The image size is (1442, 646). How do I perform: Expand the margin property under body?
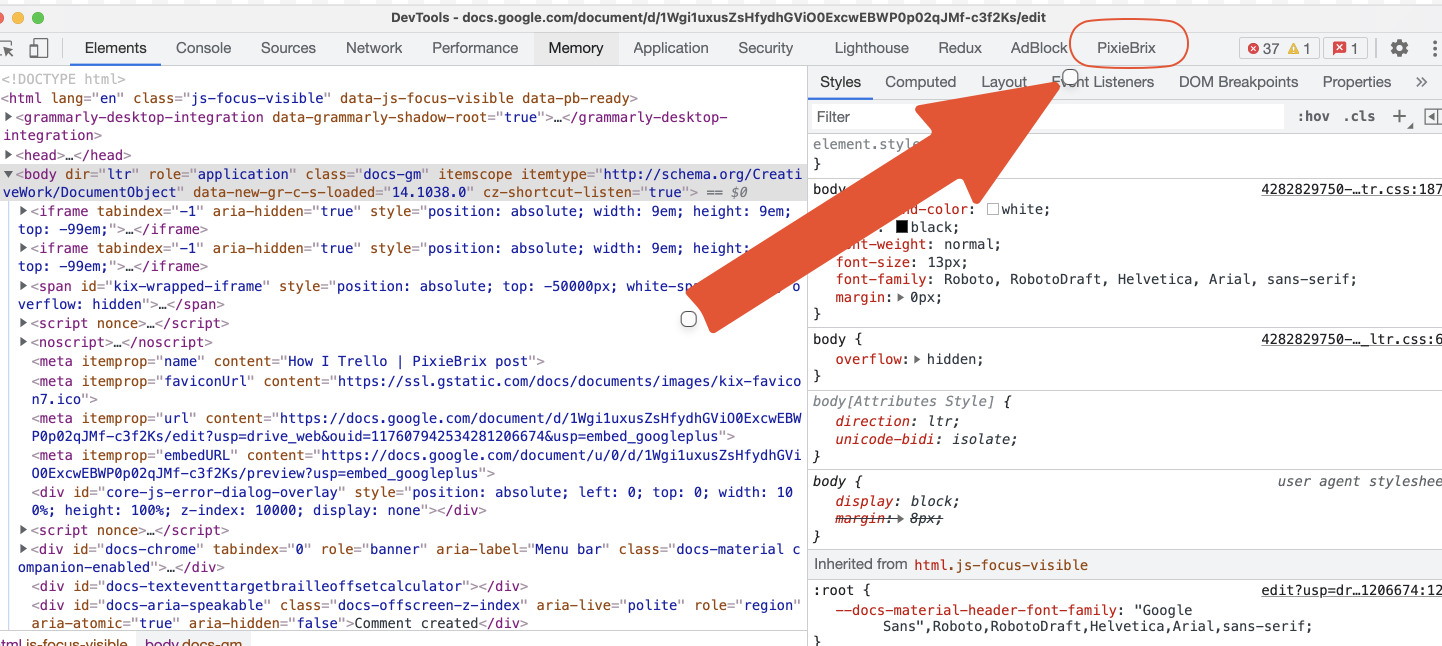pos(901,296)
